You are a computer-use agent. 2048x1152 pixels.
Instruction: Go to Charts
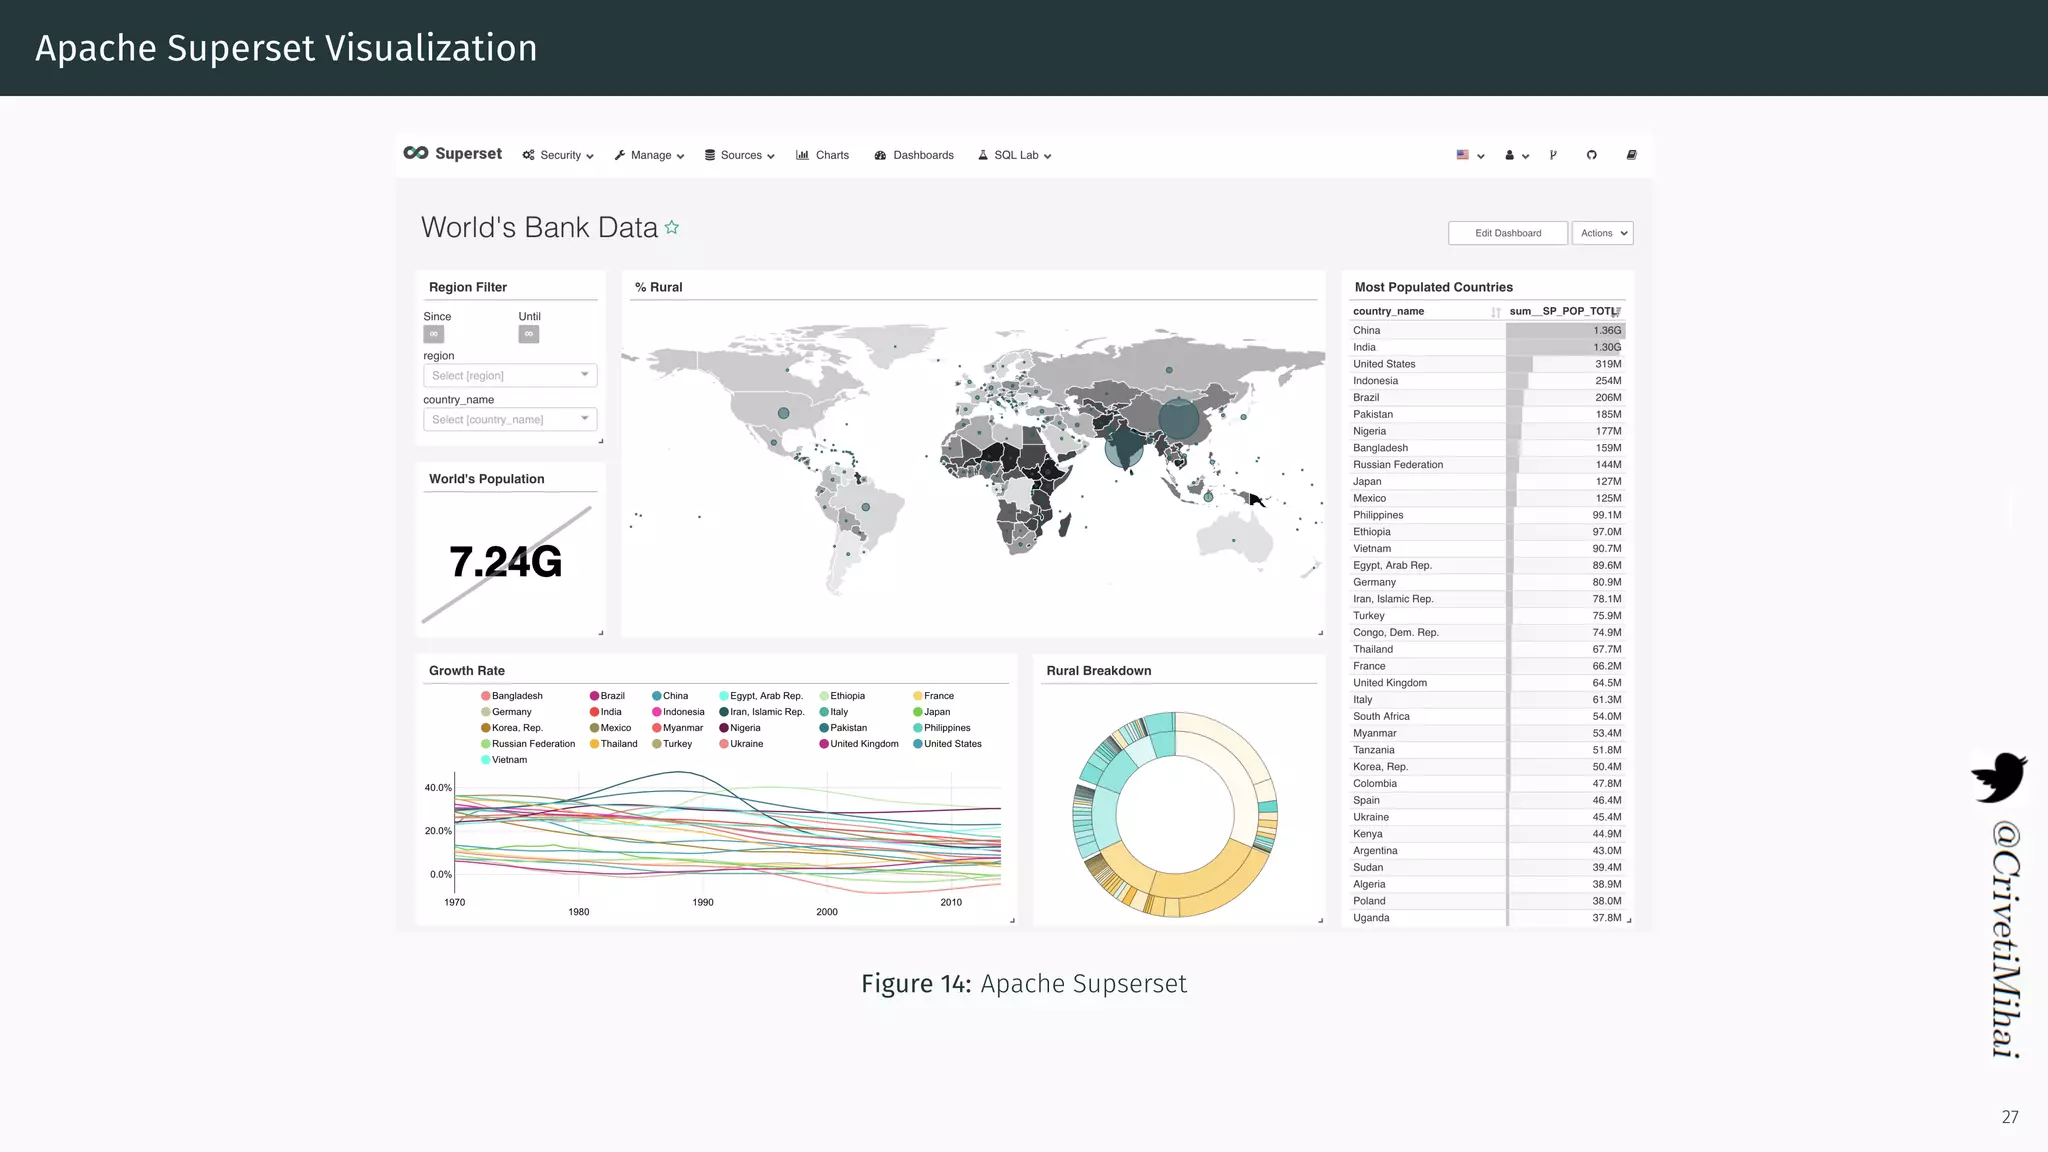coord(822,155)
